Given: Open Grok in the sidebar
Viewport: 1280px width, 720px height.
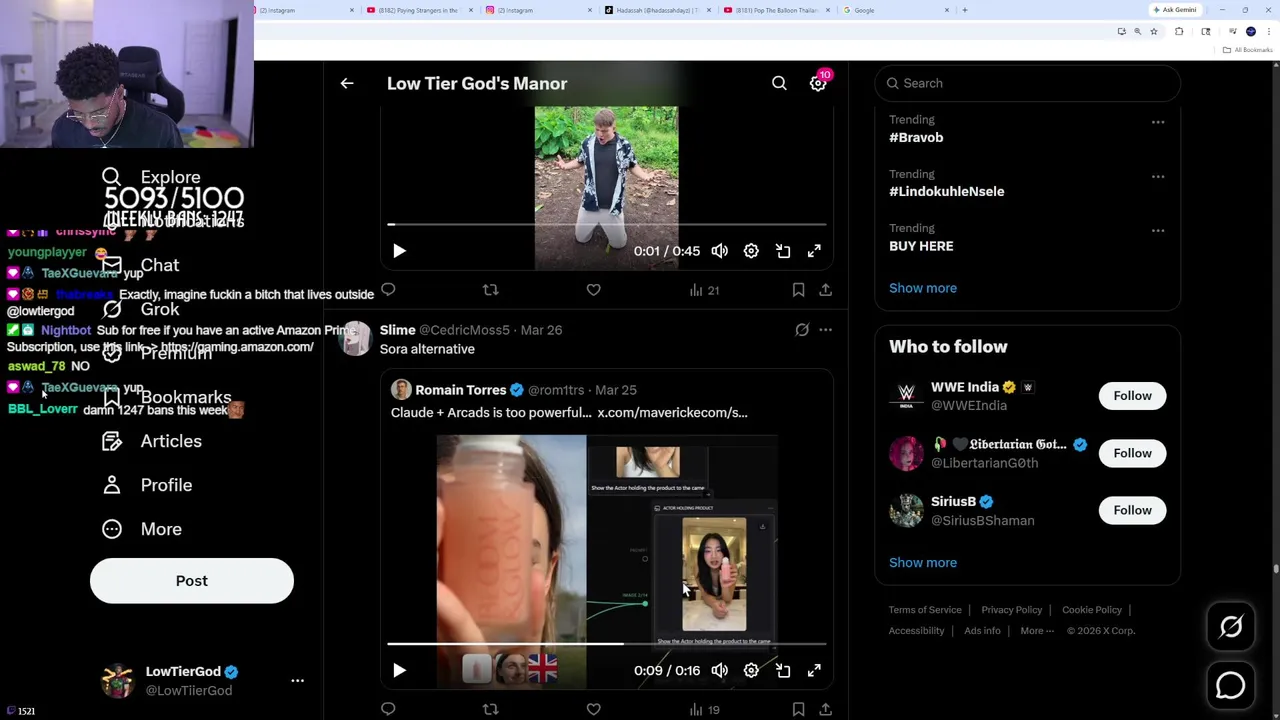Looking at the screenshot, I should pos(140,310).
